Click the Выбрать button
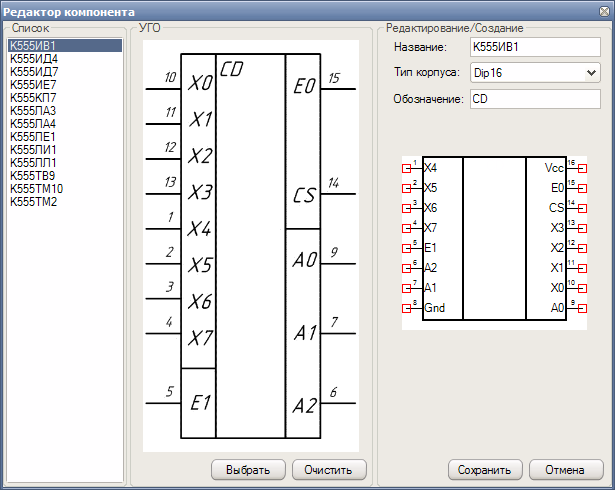Image resolution: width=615 pixels, height=490 pixels. [248, 470]
